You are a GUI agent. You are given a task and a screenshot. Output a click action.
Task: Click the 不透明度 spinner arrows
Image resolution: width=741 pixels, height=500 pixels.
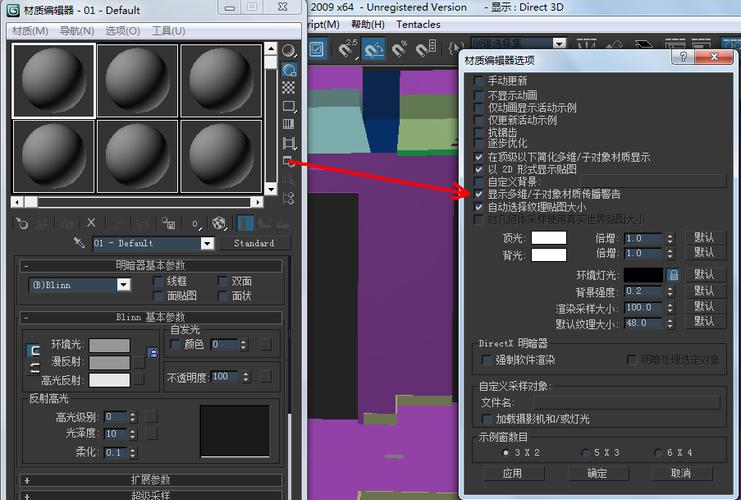[245, 377]
